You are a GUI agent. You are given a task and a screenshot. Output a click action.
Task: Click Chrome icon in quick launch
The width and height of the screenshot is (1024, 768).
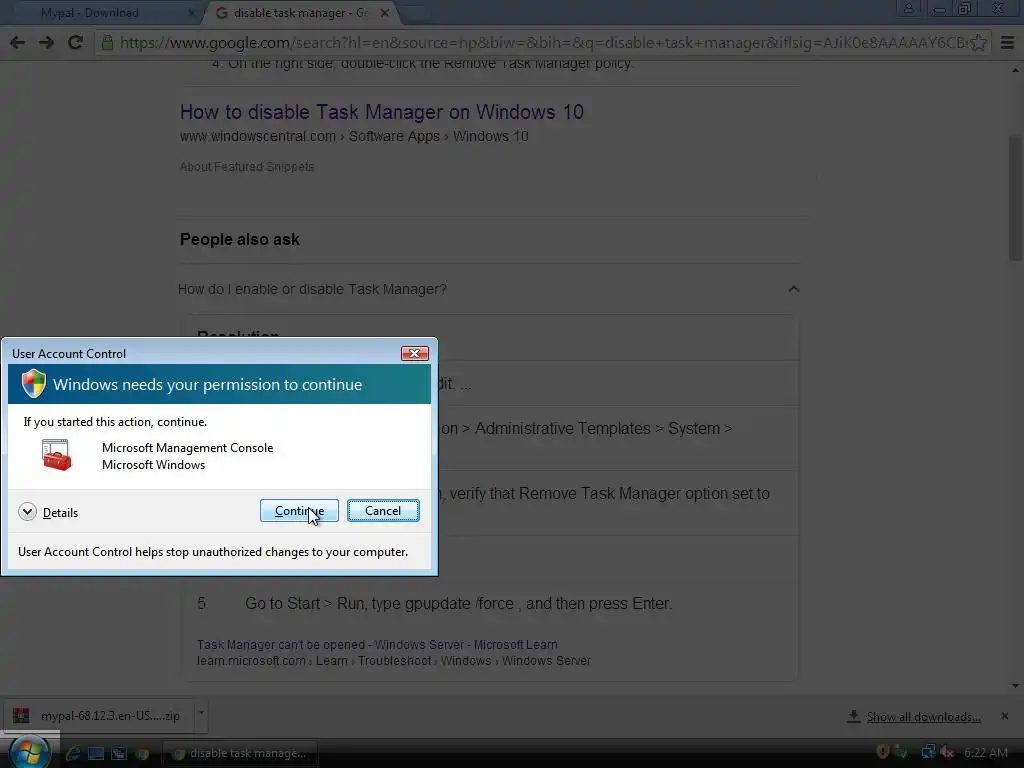(x=142, y=753)
